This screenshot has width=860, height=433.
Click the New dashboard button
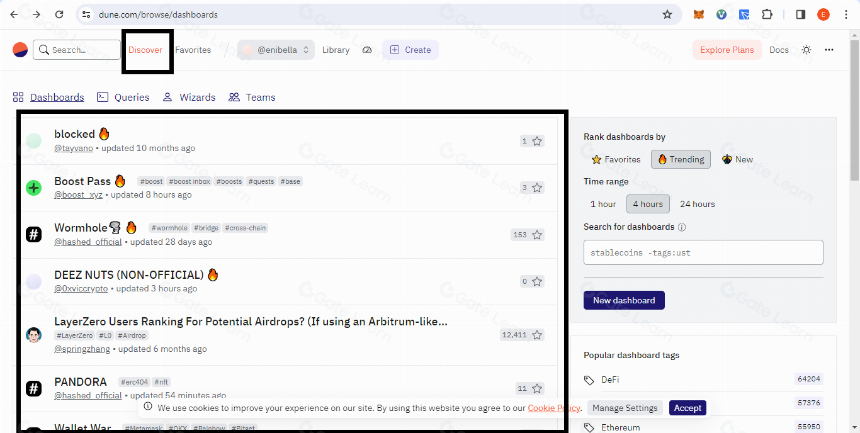coord(624,301)
